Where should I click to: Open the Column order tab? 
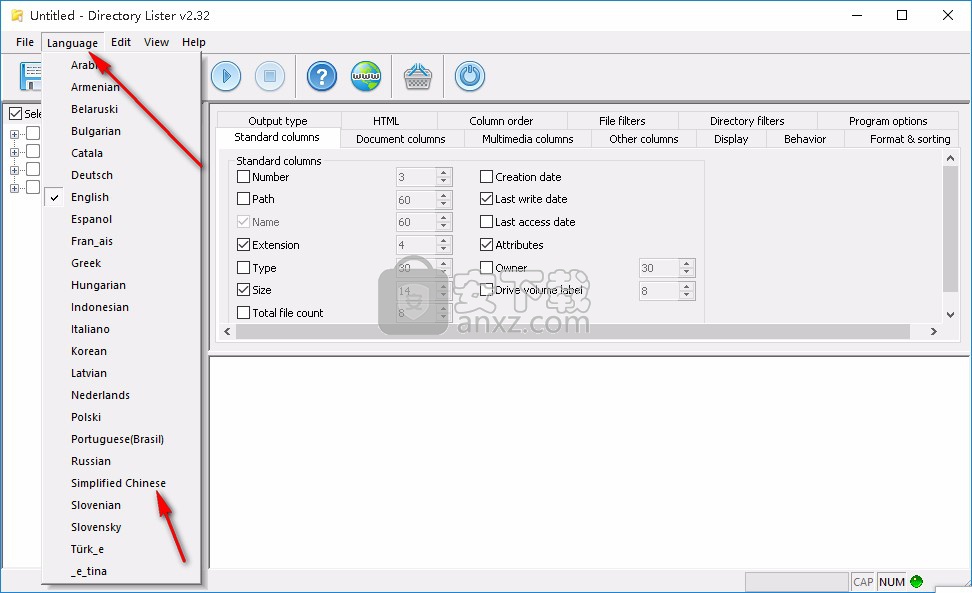pyautogui.click(x=501, y=121)
